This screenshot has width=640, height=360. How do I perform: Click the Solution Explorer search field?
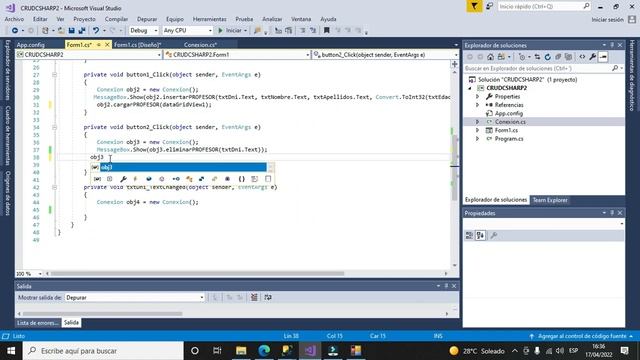(x=538, y=69)
